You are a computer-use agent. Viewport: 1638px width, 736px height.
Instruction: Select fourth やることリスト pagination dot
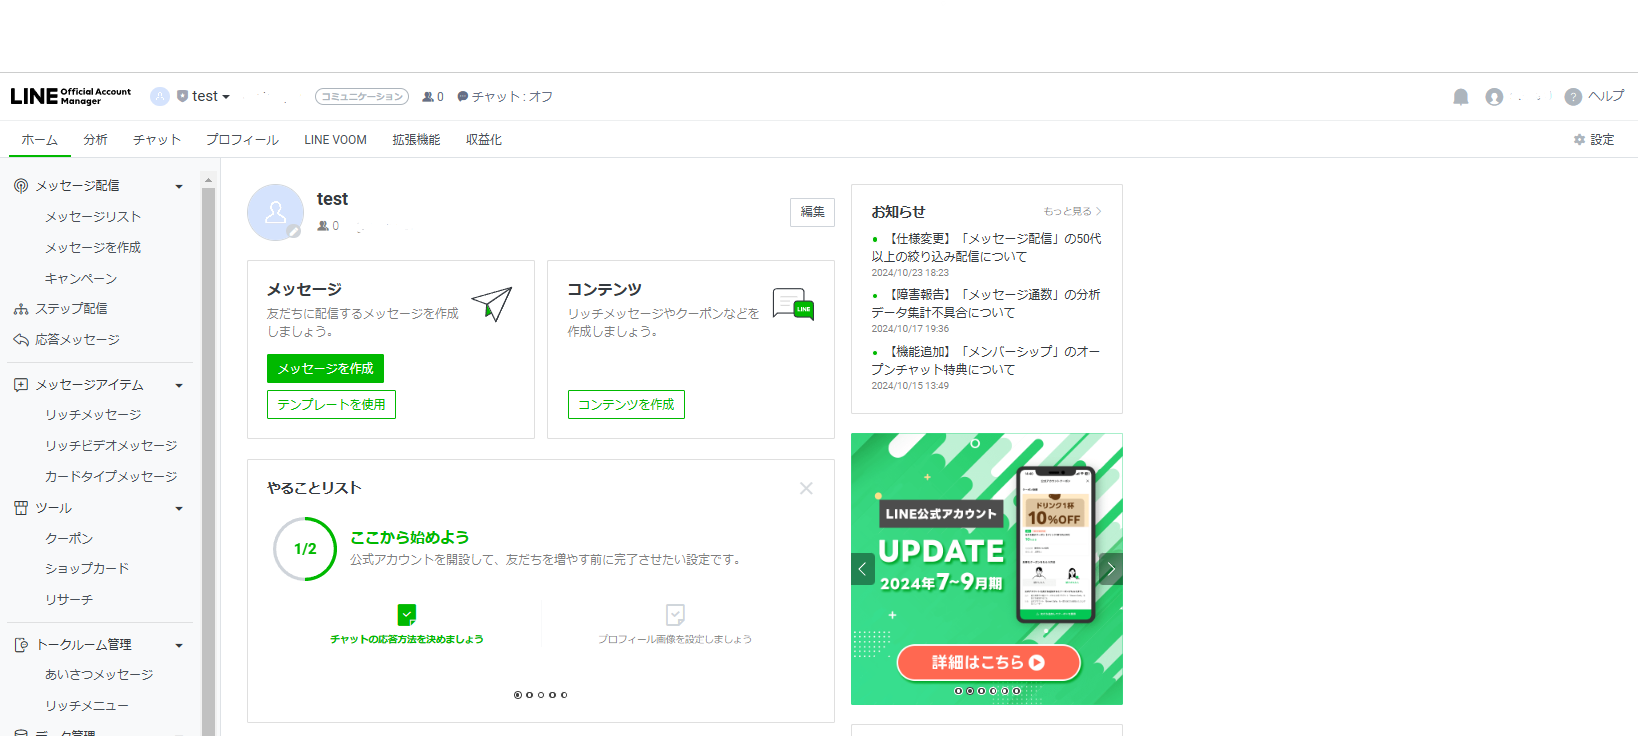click(x=553, y=695)
